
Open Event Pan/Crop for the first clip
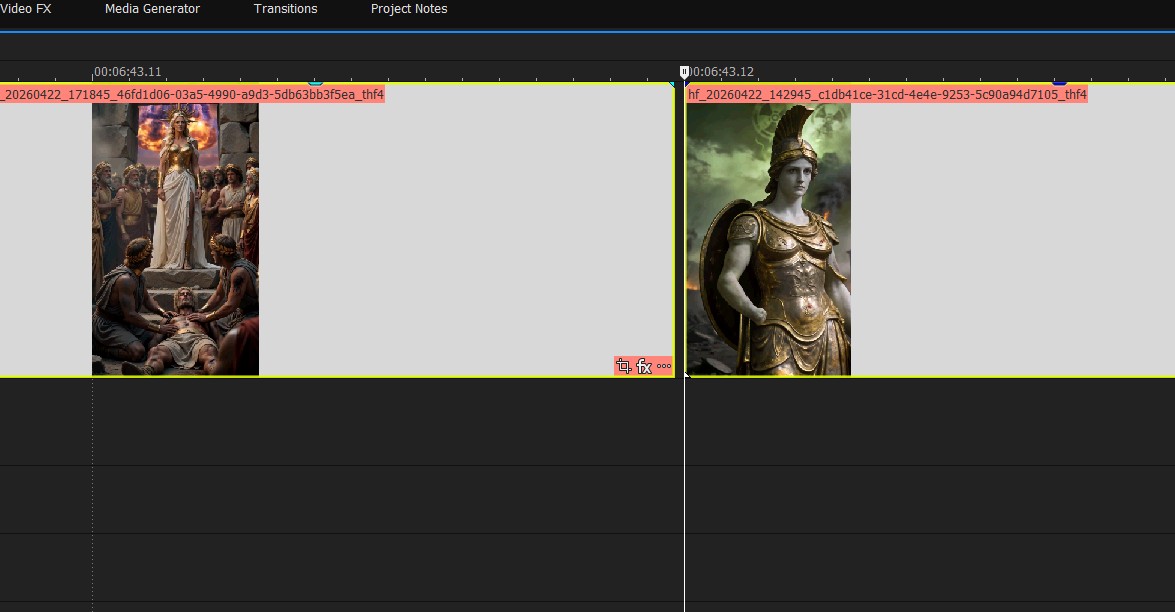click(x=623, y=366)
